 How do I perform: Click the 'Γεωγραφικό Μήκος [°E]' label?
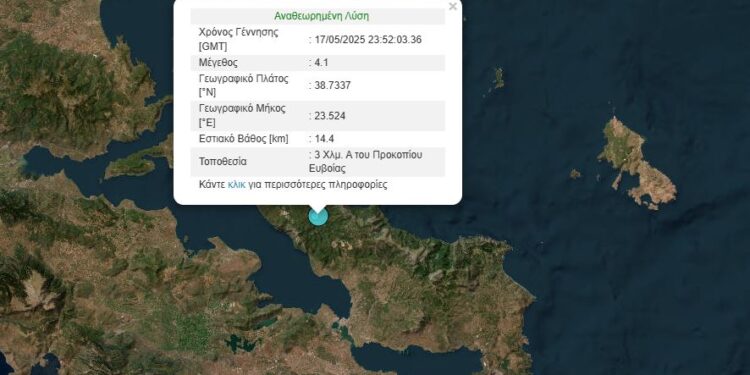(242, 116)
